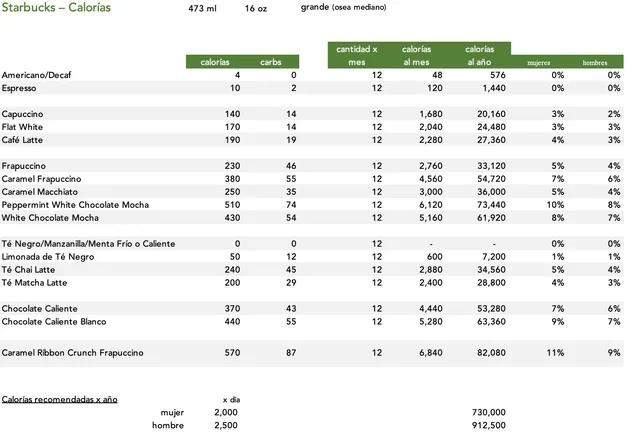Select the 'mujeres' column header

[x=539, y=63]
